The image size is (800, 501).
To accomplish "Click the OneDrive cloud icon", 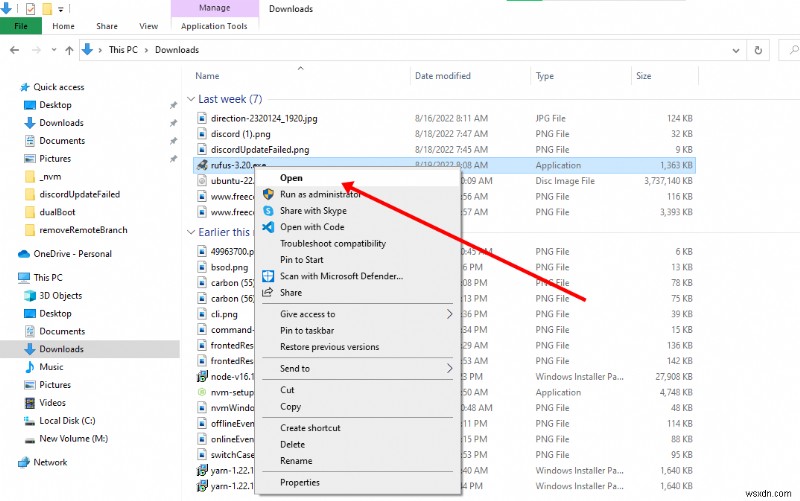I will (x=24, y=254).
